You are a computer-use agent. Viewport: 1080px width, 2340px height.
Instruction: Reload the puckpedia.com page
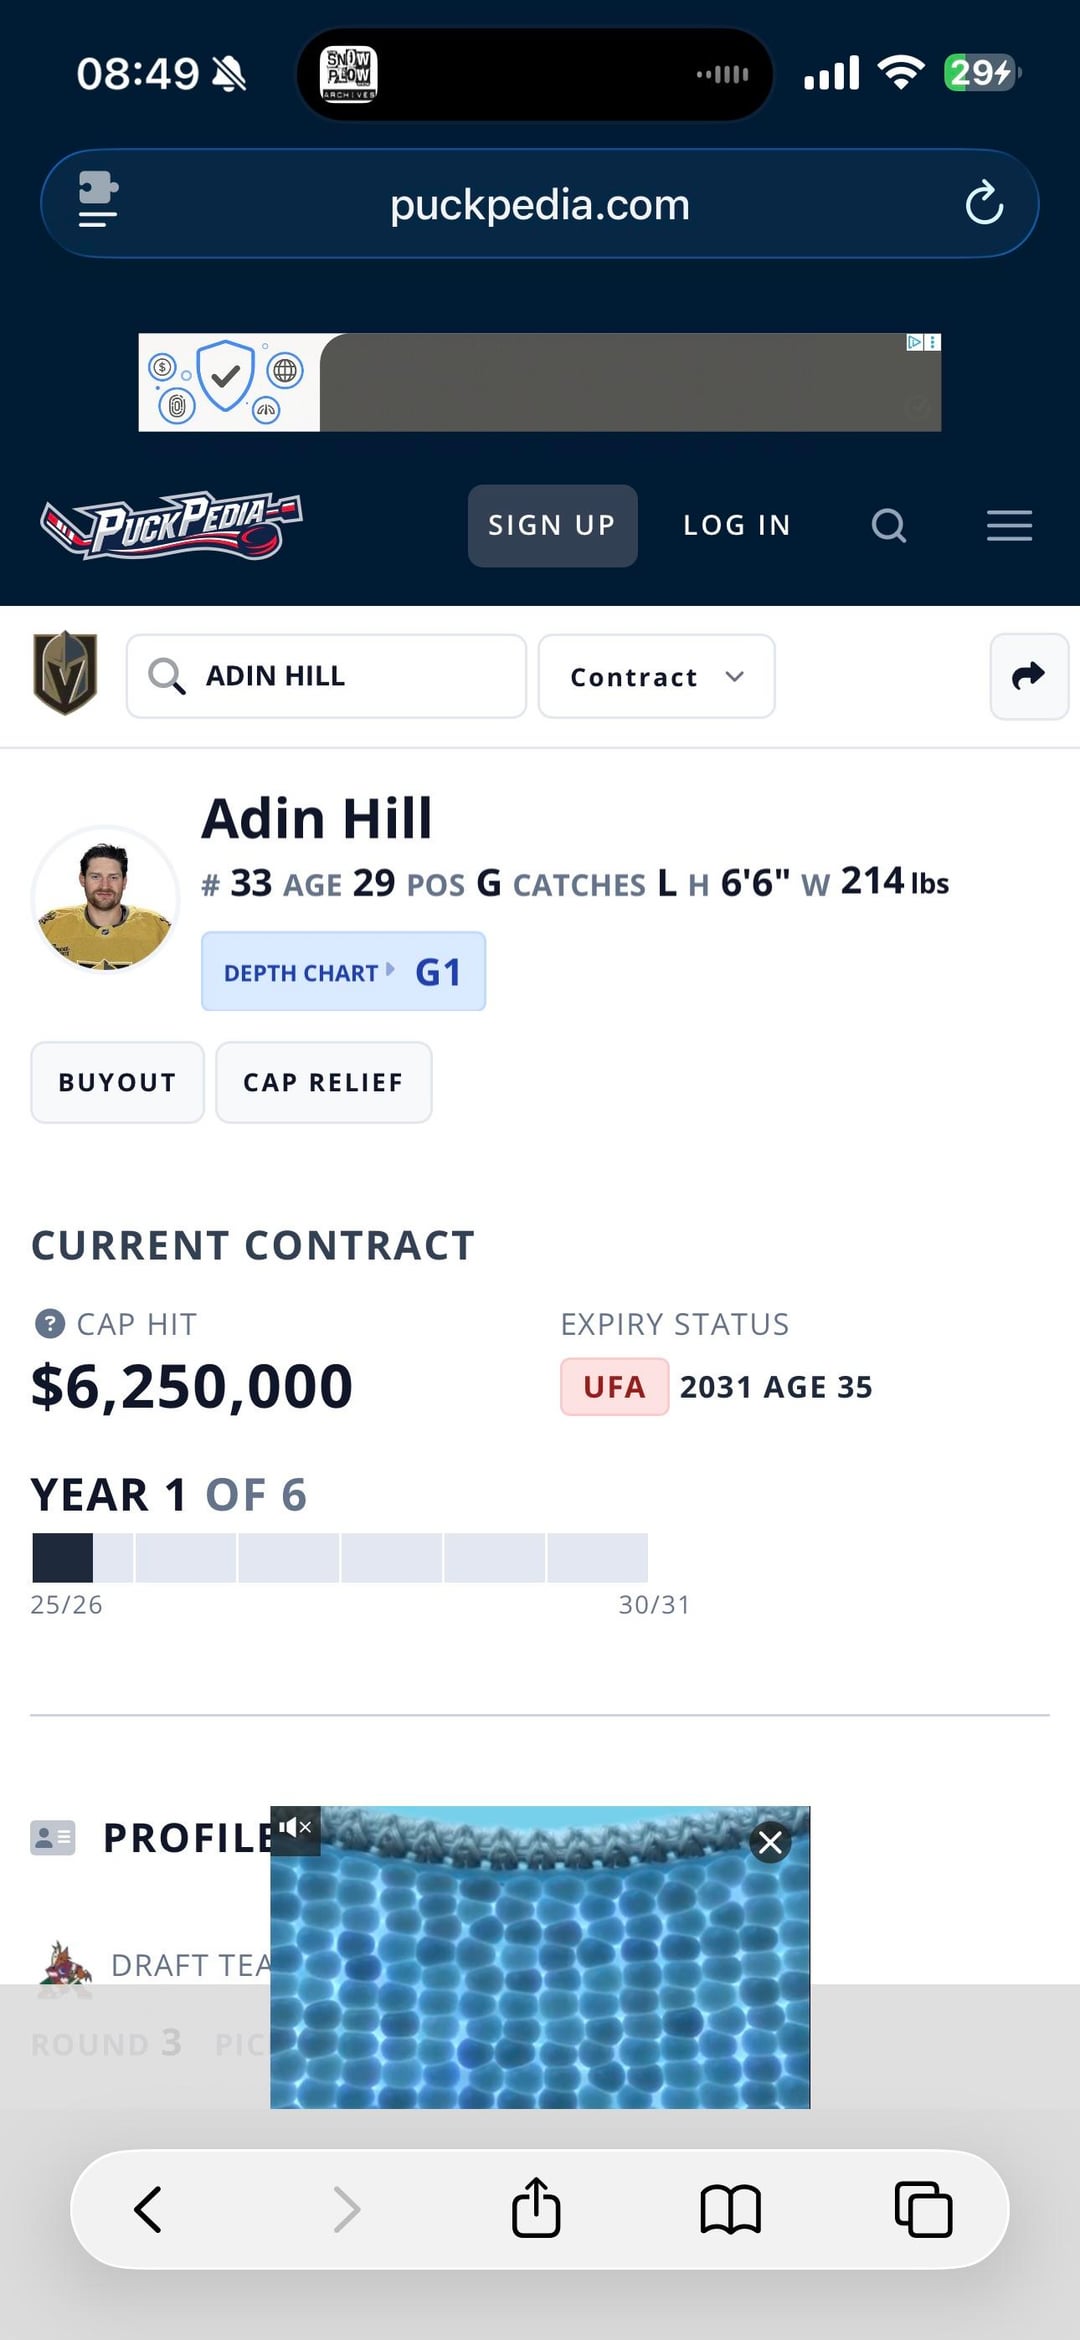click(x=984, y=204)
